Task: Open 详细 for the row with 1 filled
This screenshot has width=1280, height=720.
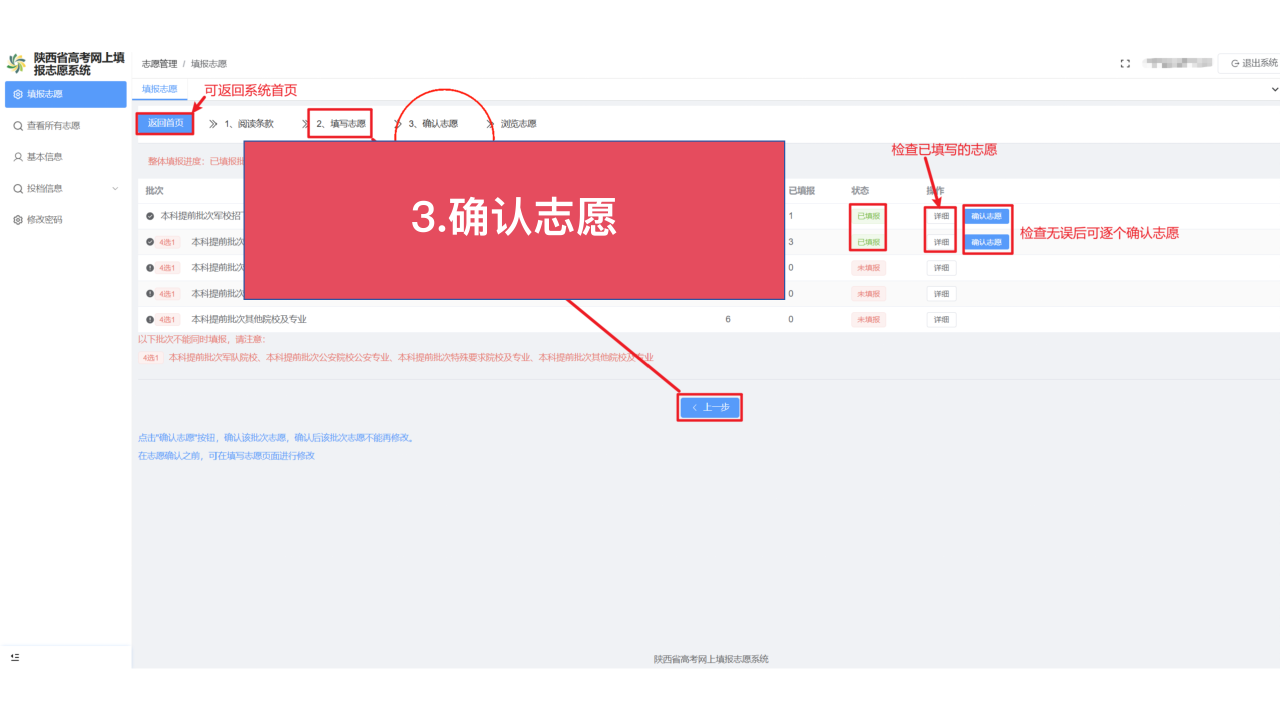Action: coord(941,216)
